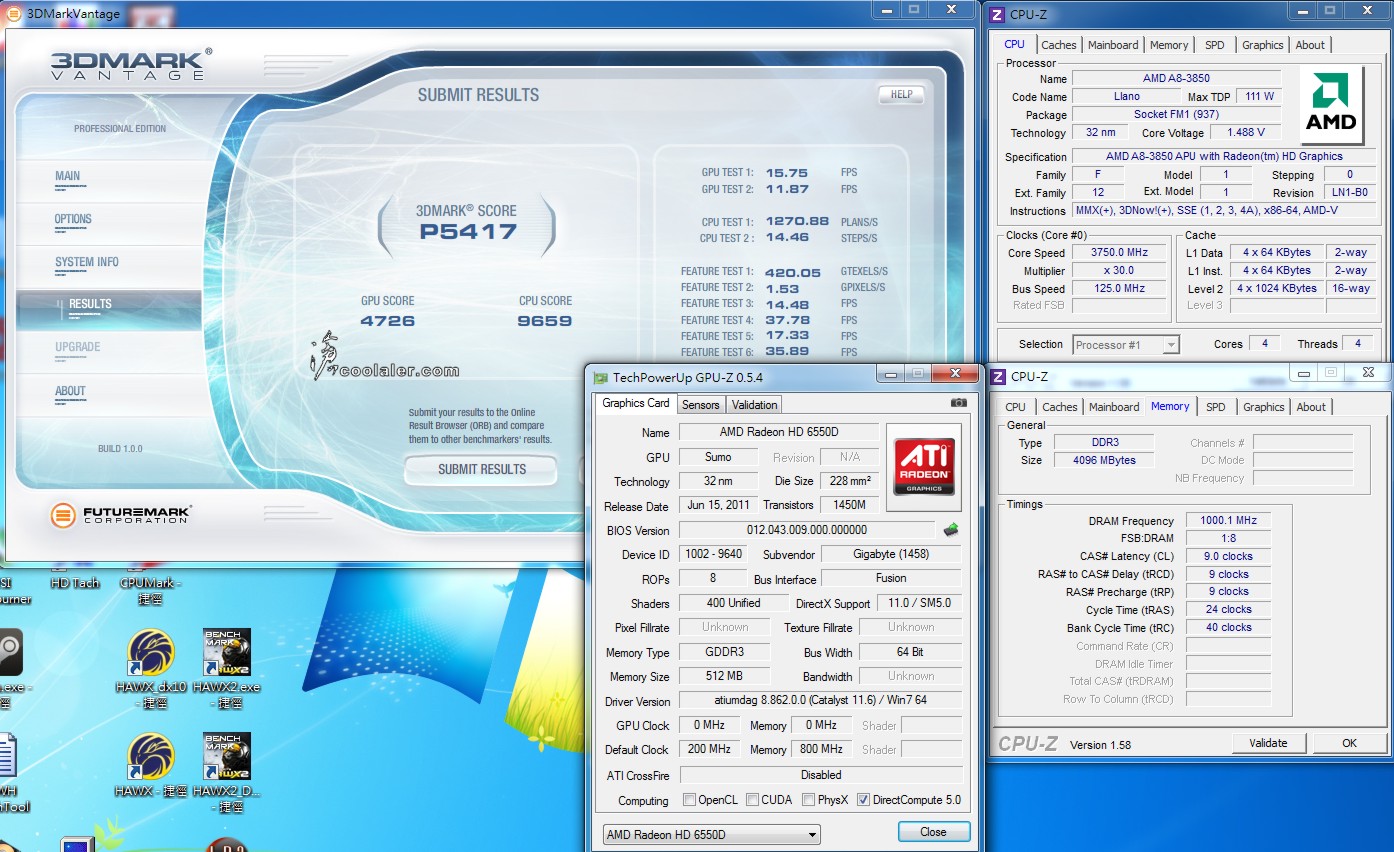Image resolution: width=1394 pixels, height=852 pixels.
Task: Click the Driver Version field in GPU-Z
Action: 821,701
